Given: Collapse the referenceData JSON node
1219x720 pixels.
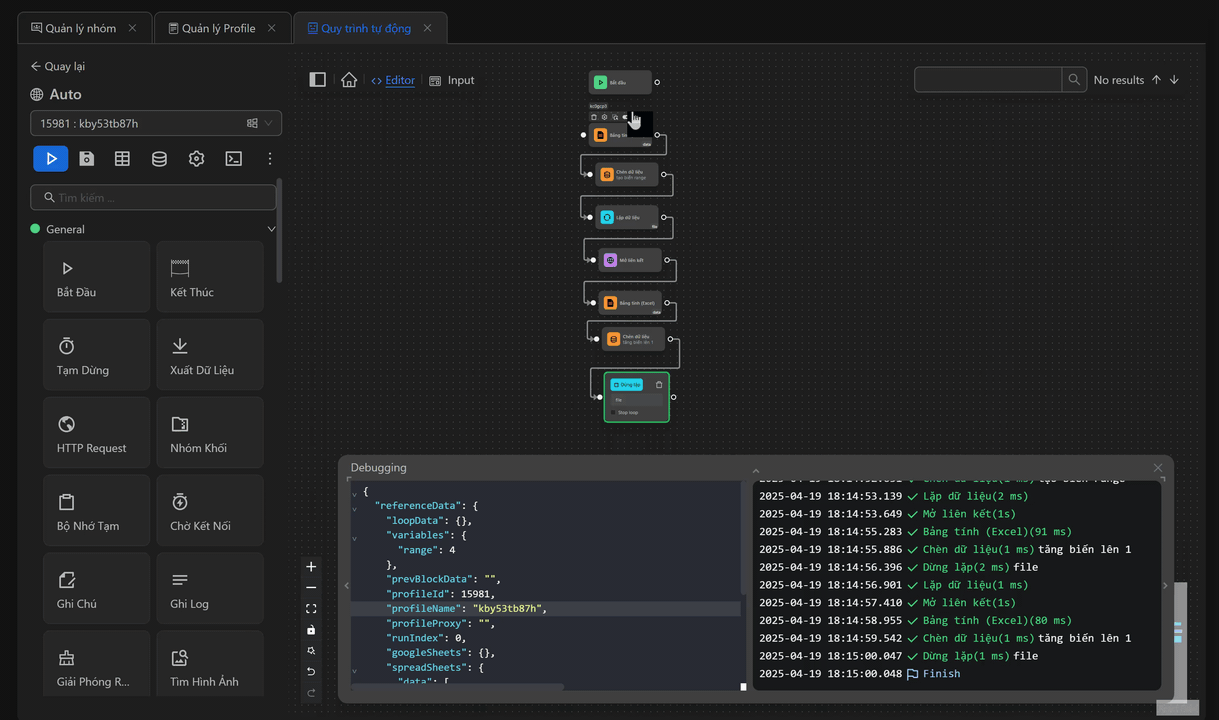Looking at the screenshot, I should (354, 508).
